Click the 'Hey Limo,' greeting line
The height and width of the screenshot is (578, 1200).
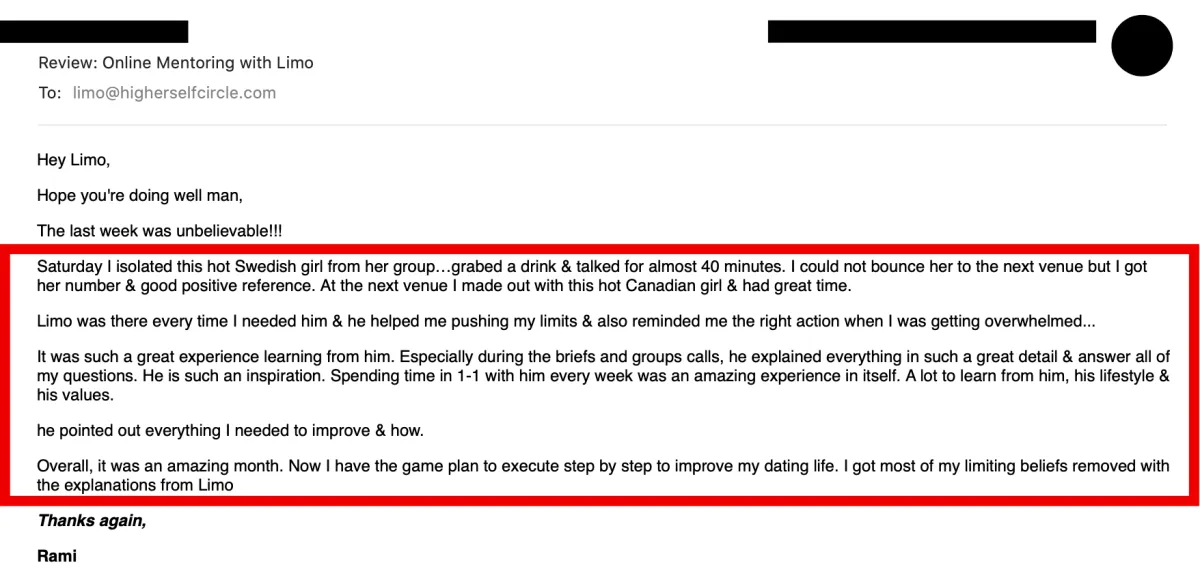[74, 160]
